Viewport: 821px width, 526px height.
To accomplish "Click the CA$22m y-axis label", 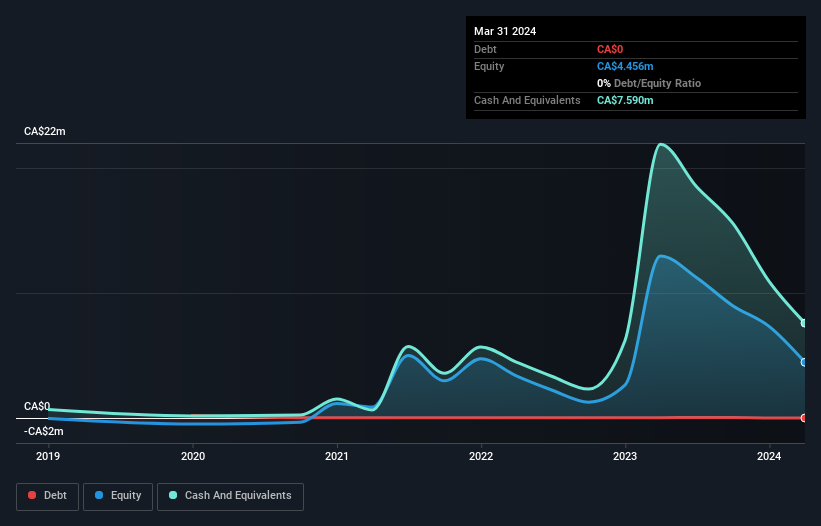I will 45,131.
